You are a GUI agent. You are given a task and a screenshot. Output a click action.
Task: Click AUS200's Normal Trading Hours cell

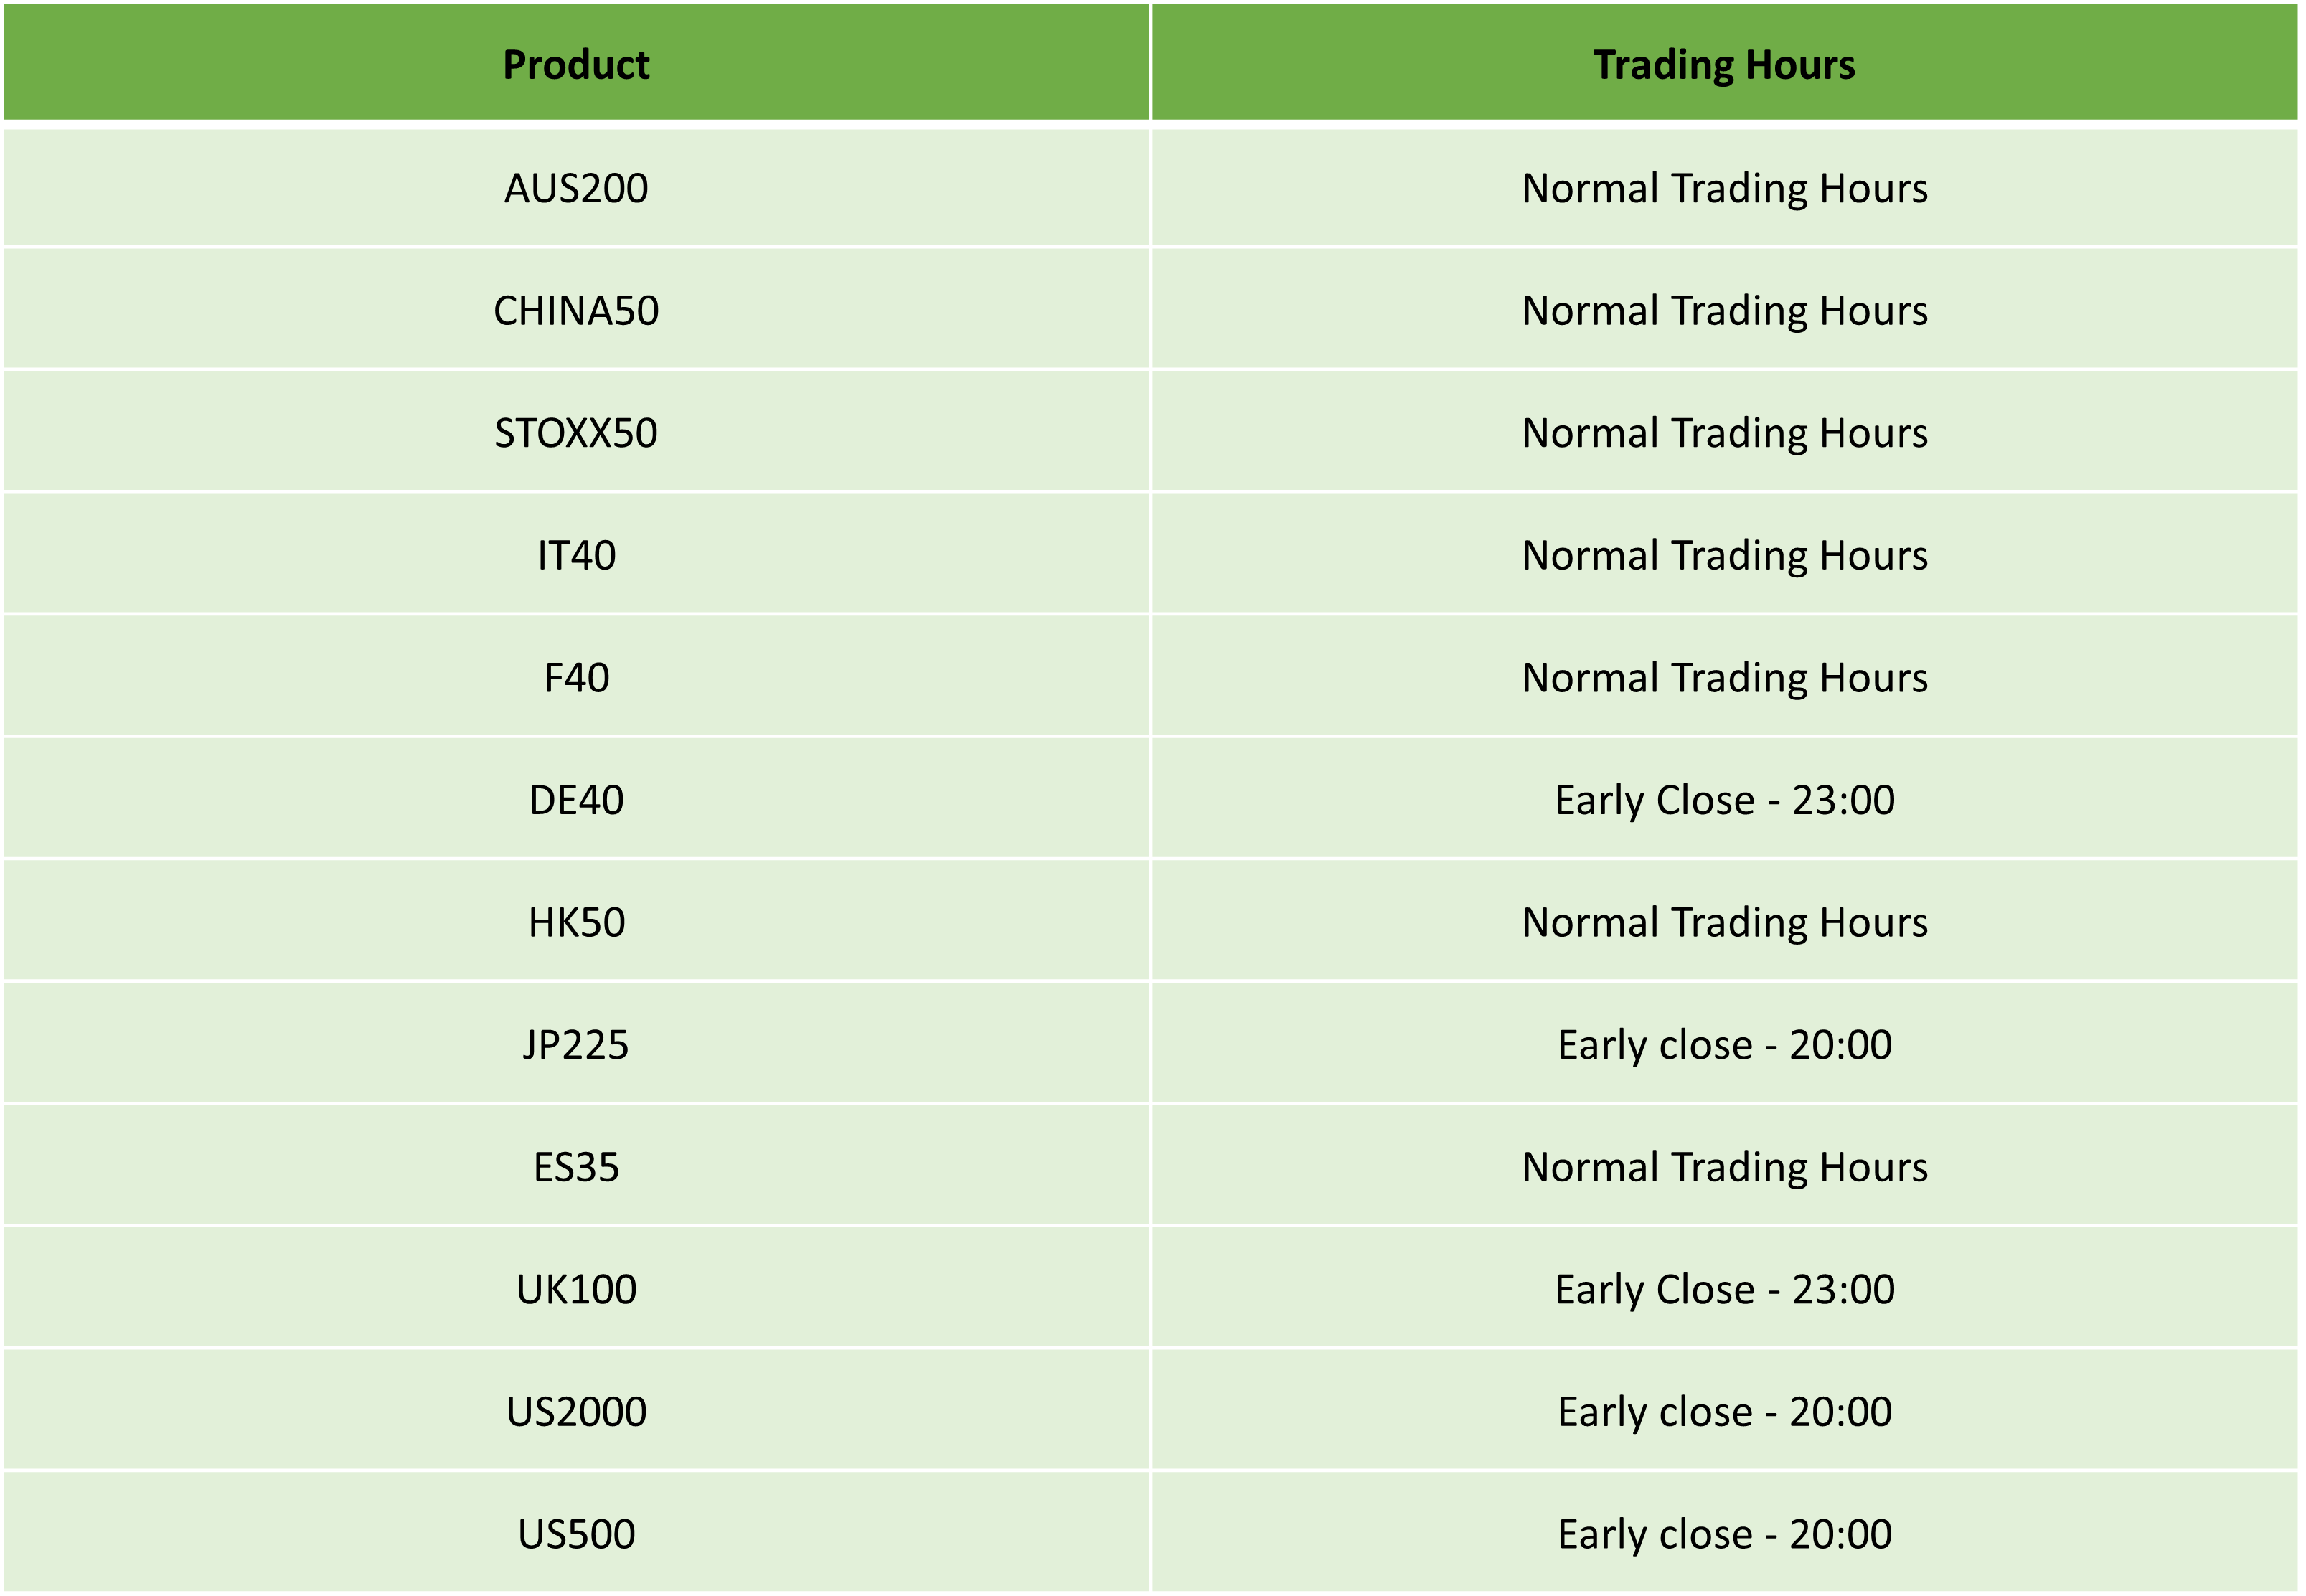pos(1724,188)
